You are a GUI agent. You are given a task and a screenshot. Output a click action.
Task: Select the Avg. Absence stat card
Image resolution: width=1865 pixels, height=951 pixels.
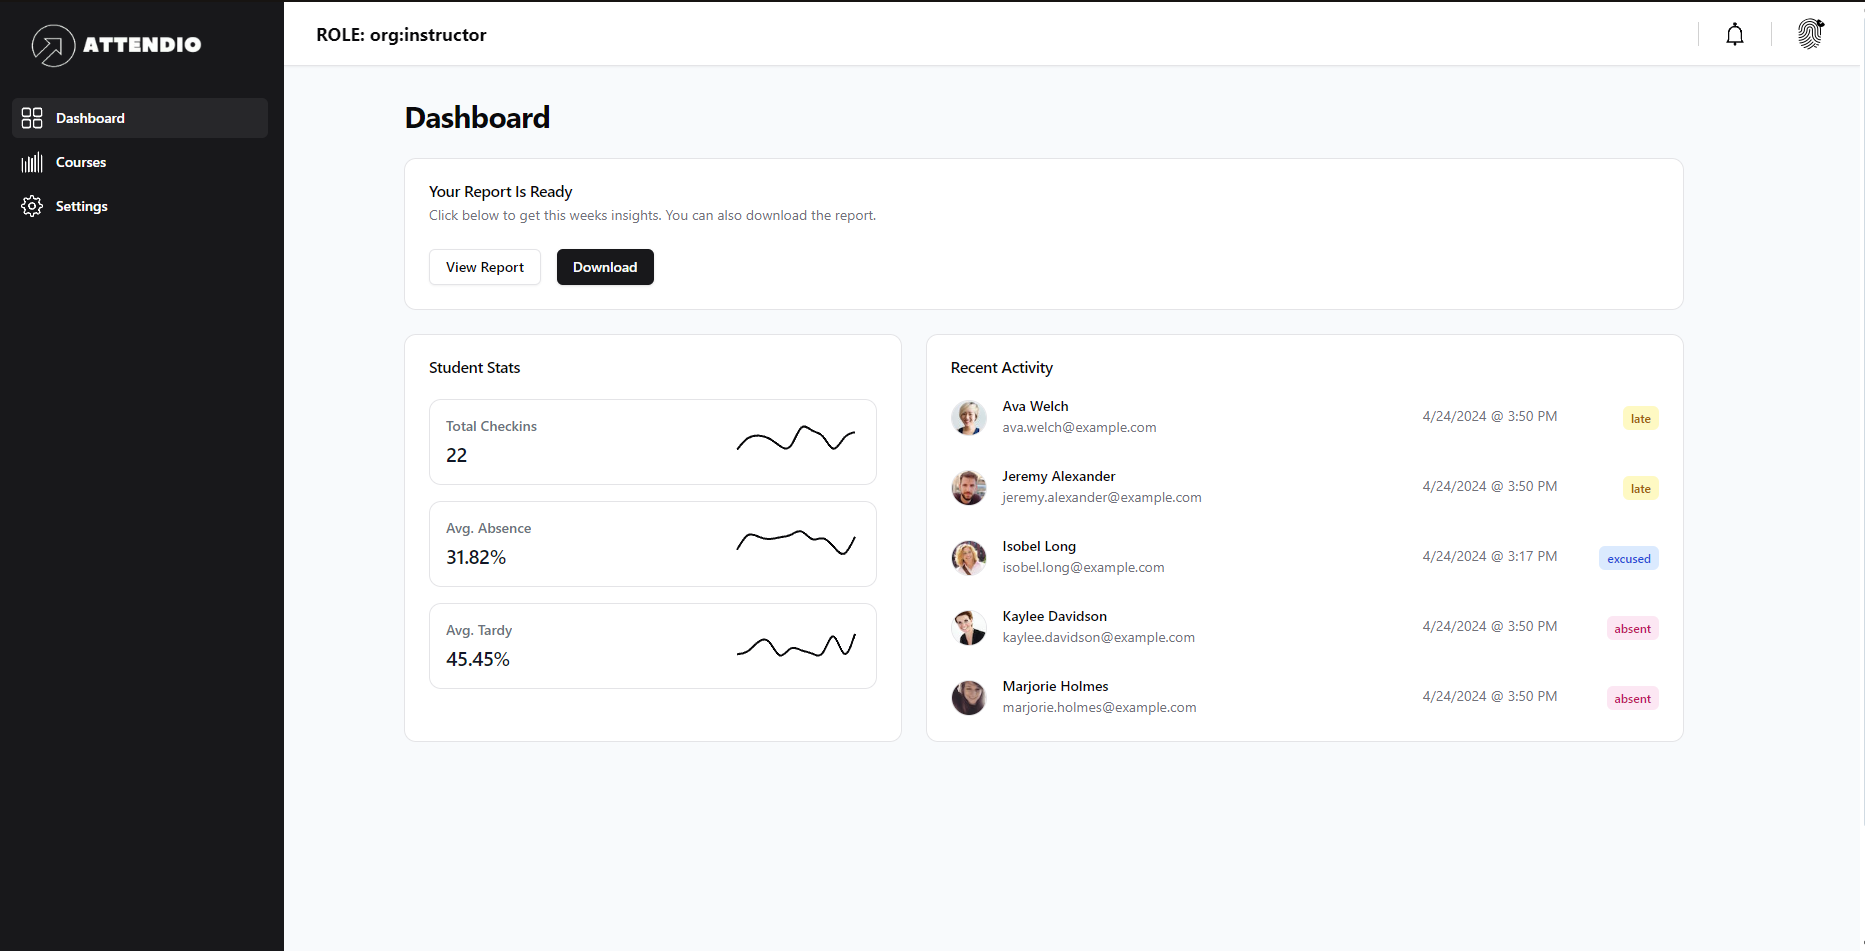[652, 544]
